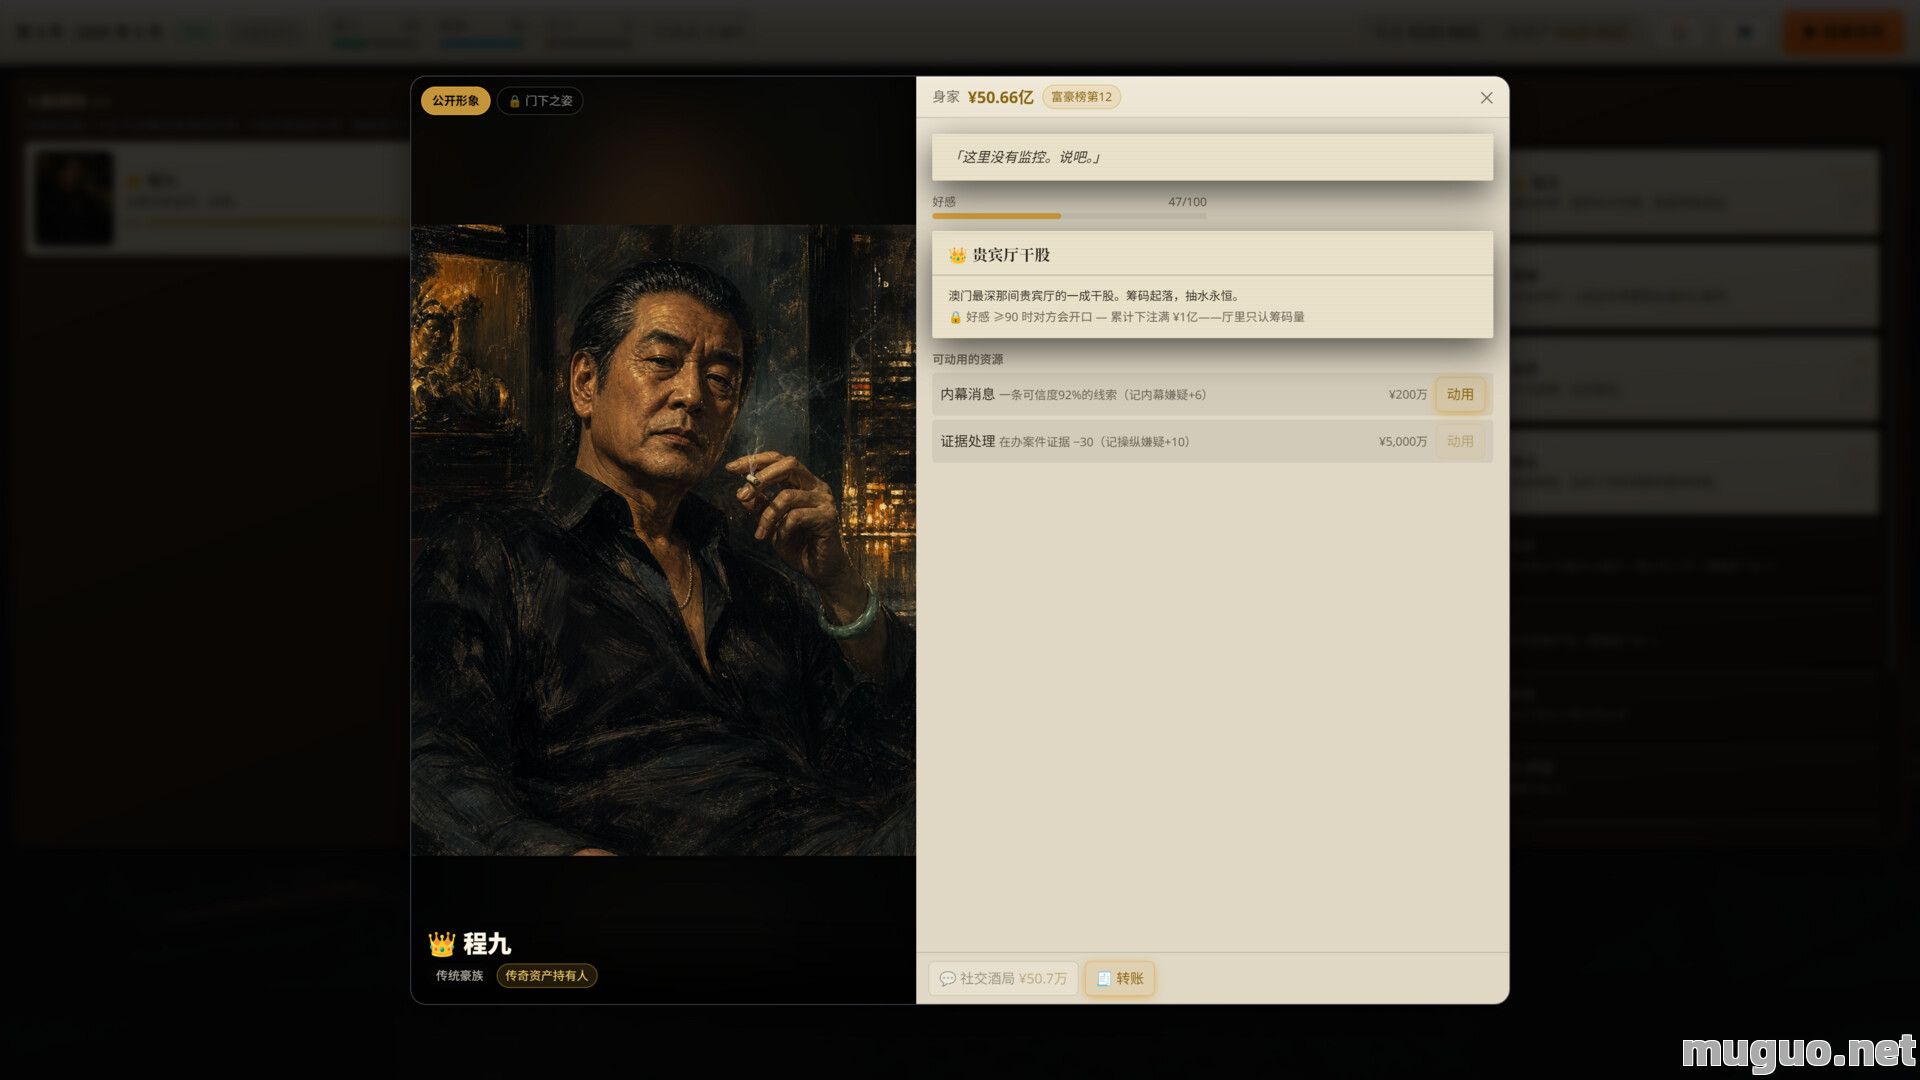The width and height of the screenshot is (1920, 1080).
Task: Click the ¥200万 cost value
Action: (1407, 395)
